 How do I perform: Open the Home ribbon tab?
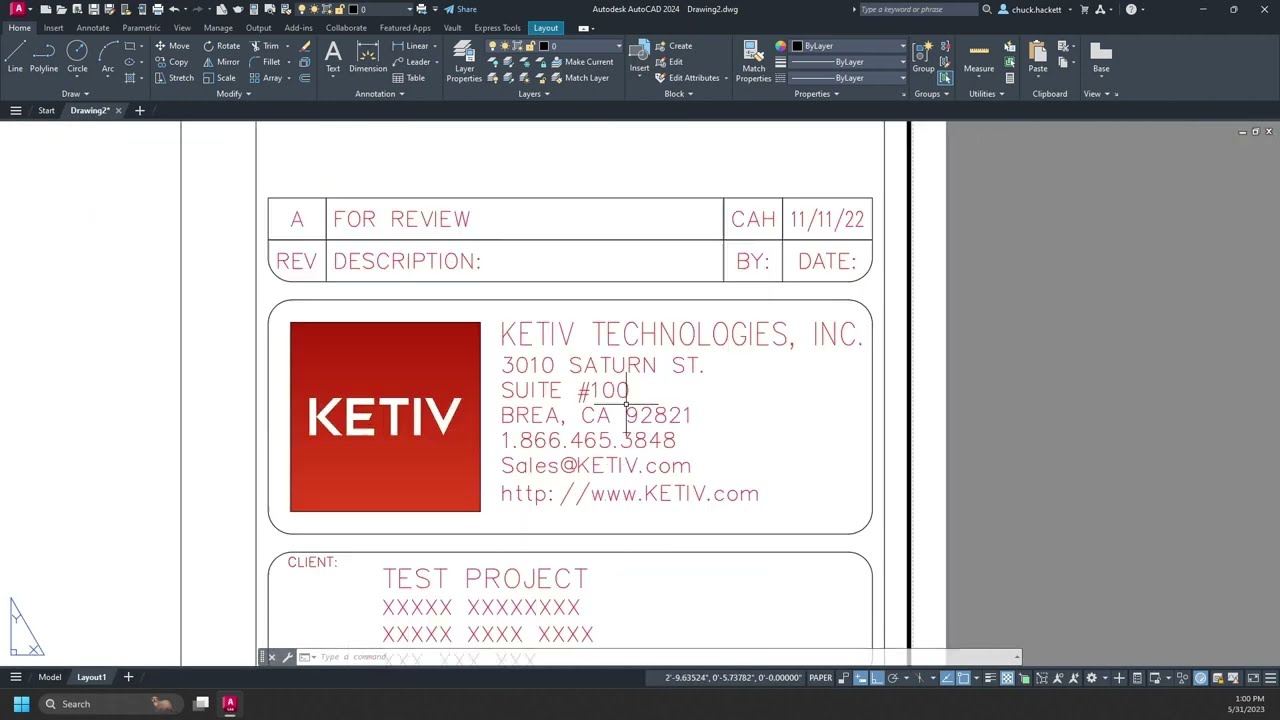pyautogui.click(x=20, y=28)
